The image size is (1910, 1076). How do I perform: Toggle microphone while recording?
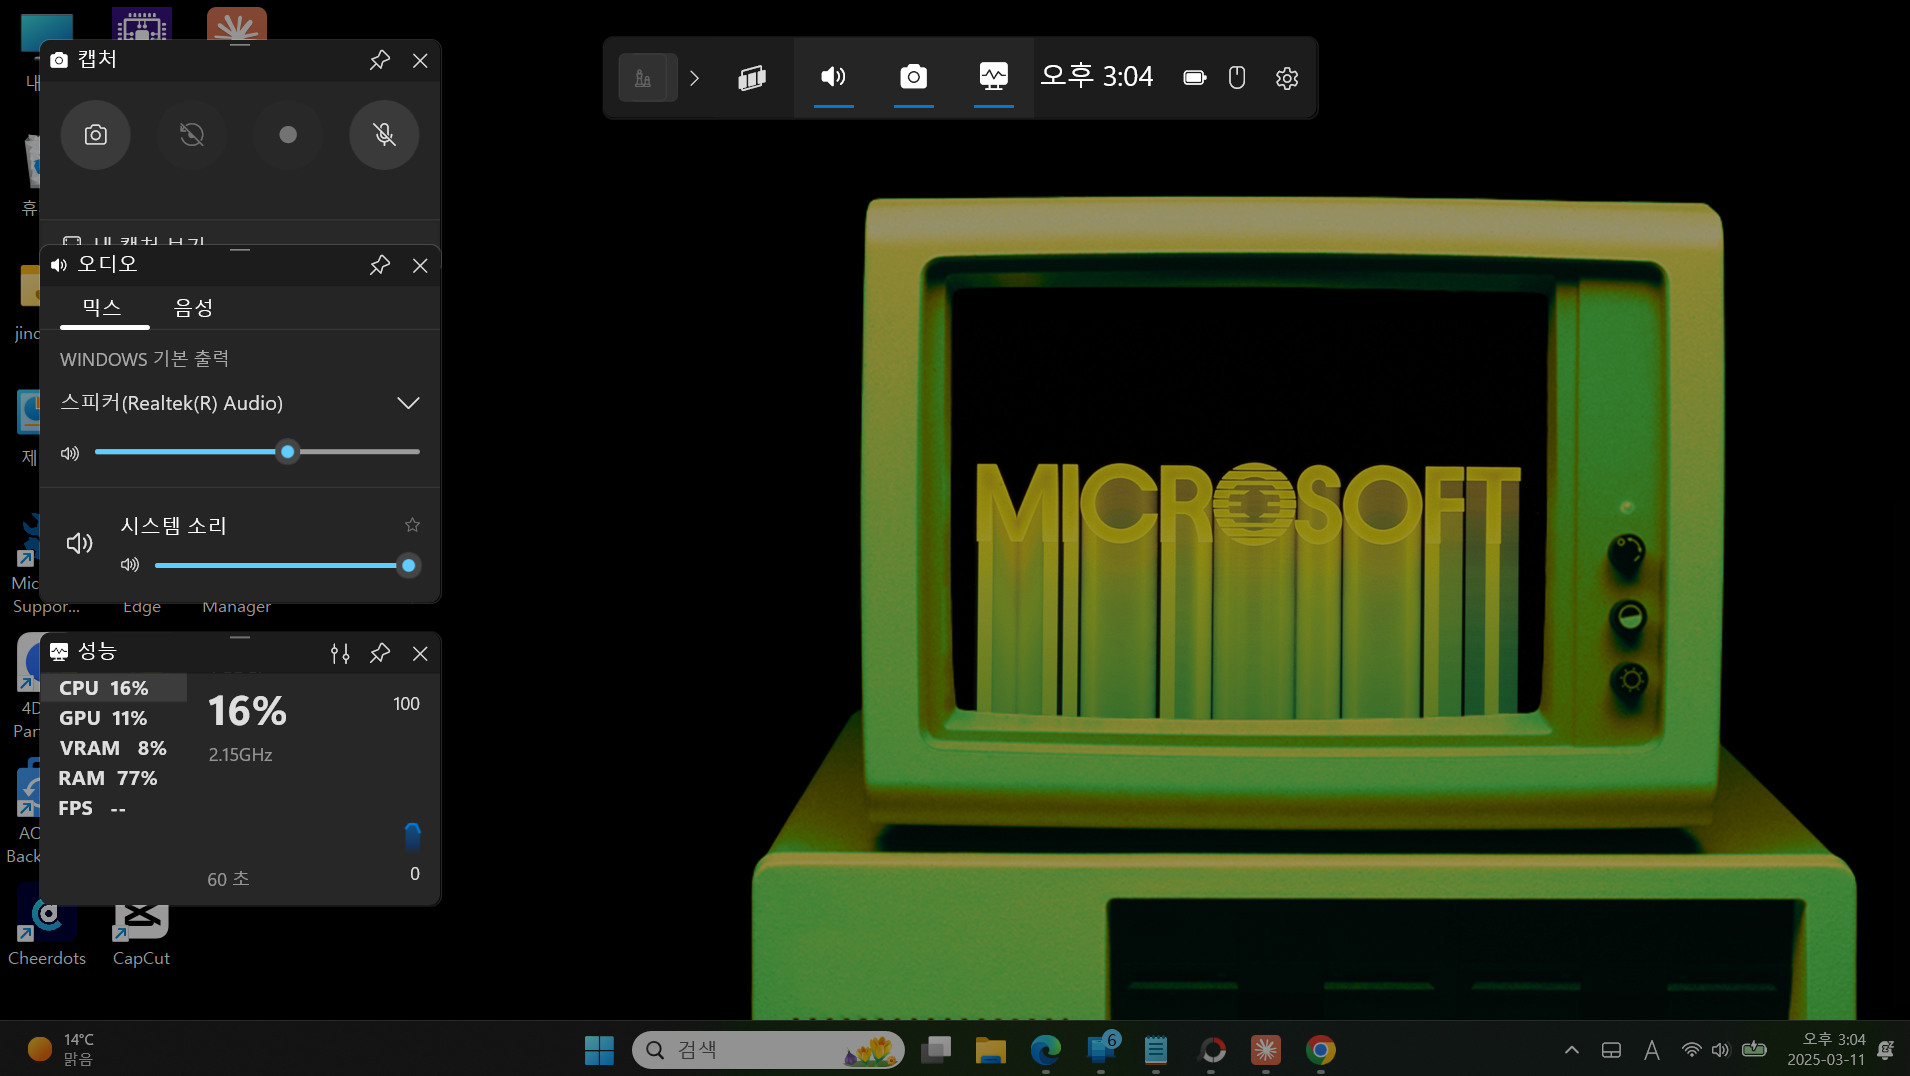coord(384,135)
